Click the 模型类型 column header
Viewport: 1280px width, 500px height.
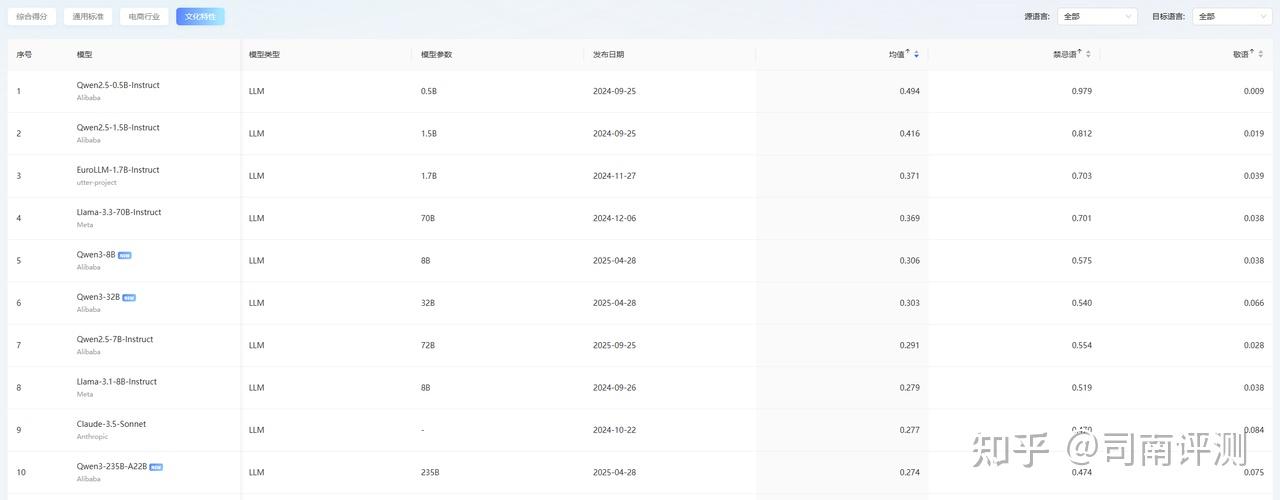(264, 54)
